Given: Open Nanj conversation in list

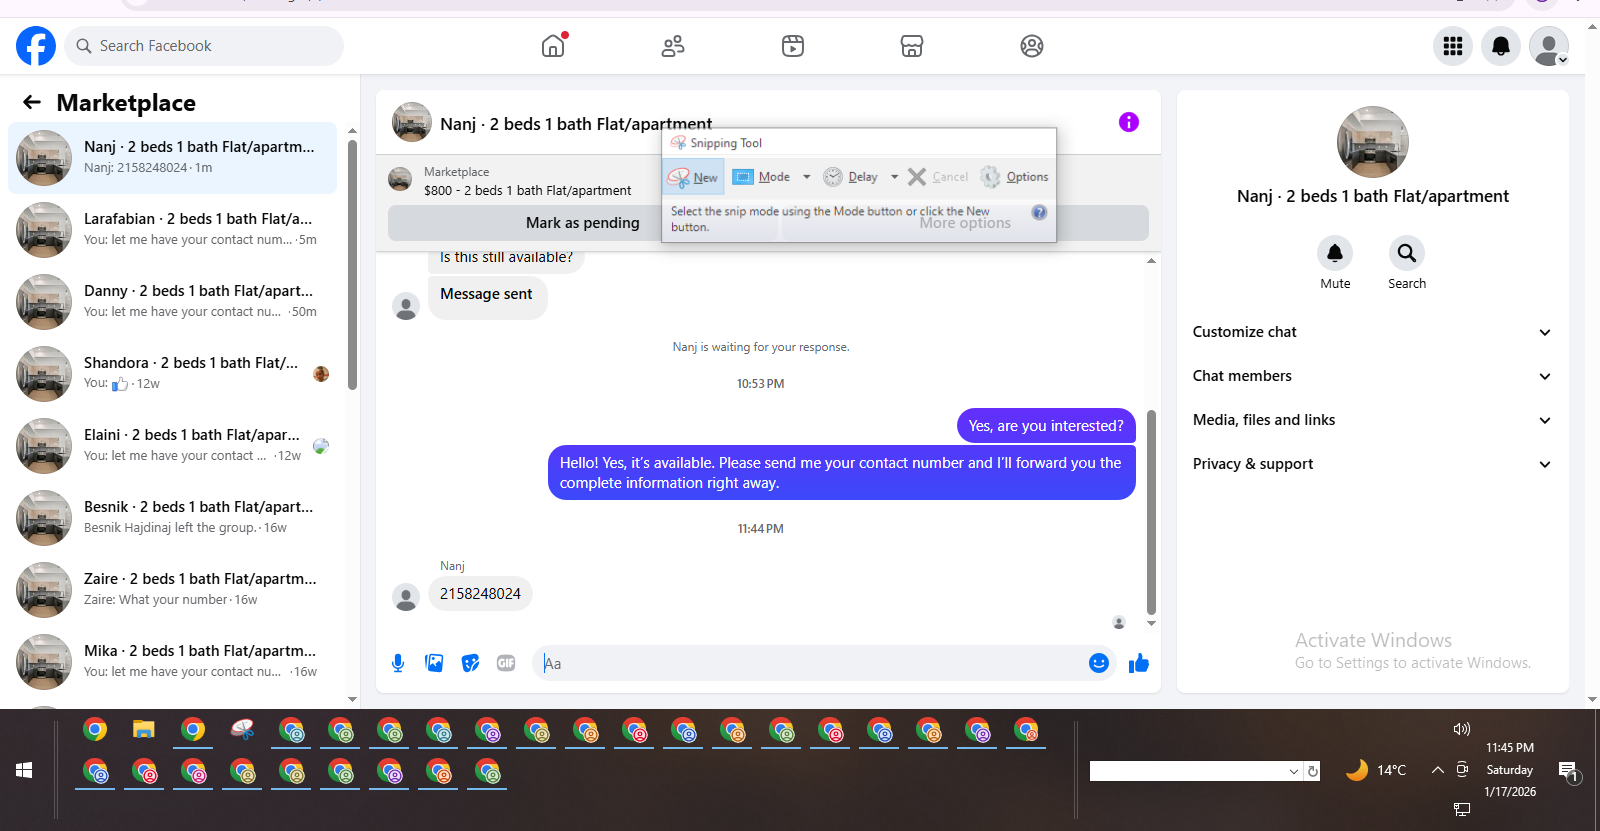Looking at the screenshot, I should [x=172, y=158].
